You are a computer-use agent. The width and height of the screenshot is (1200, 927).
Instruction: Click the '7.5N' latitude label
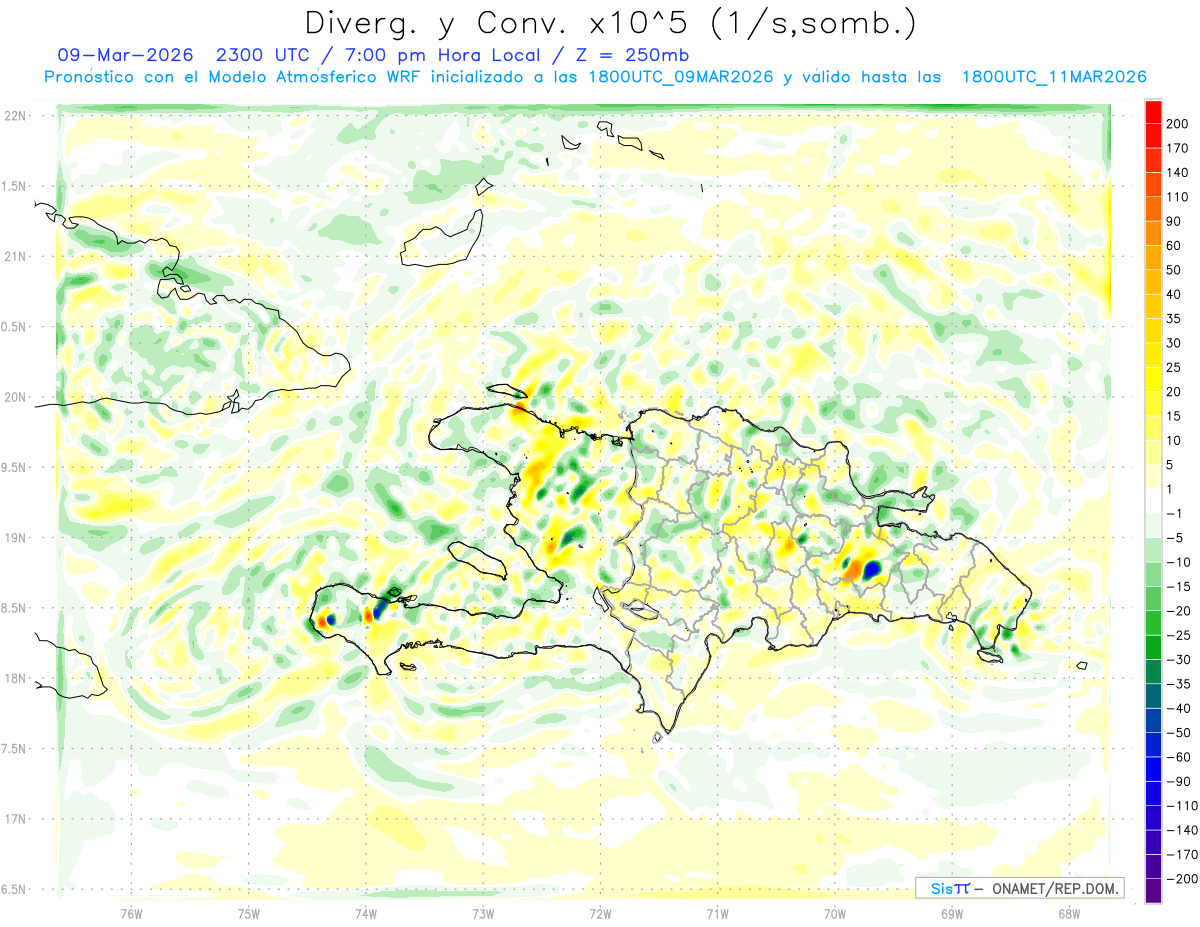[x=14, y=748]
